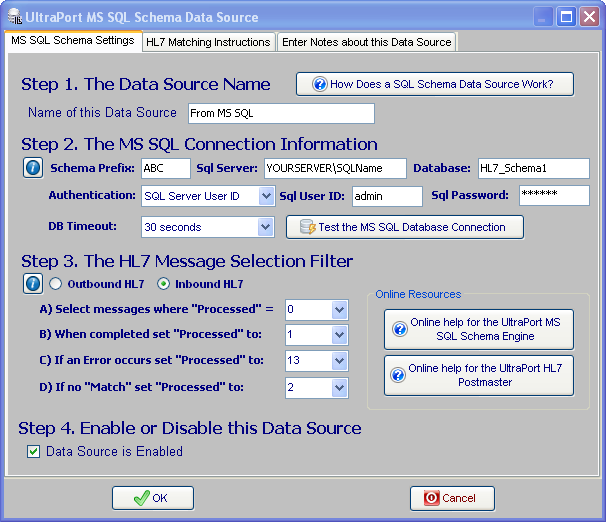Expand the DB Timeout dropdown
The height and width of the screenshot is (522, 606).
265,227
